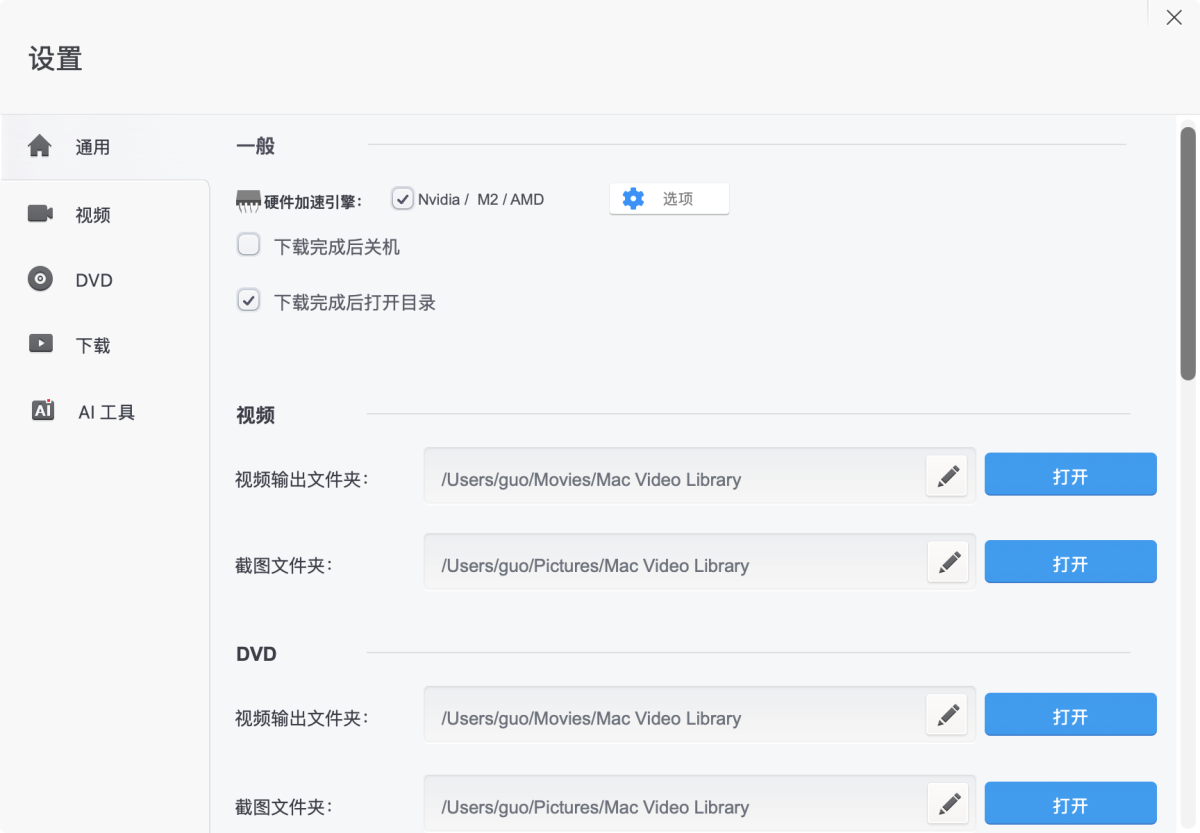Screen dimensions: 1200x833
Task: Click the vertical scrollbar thumb
Action: click(x=1188, y=253)
